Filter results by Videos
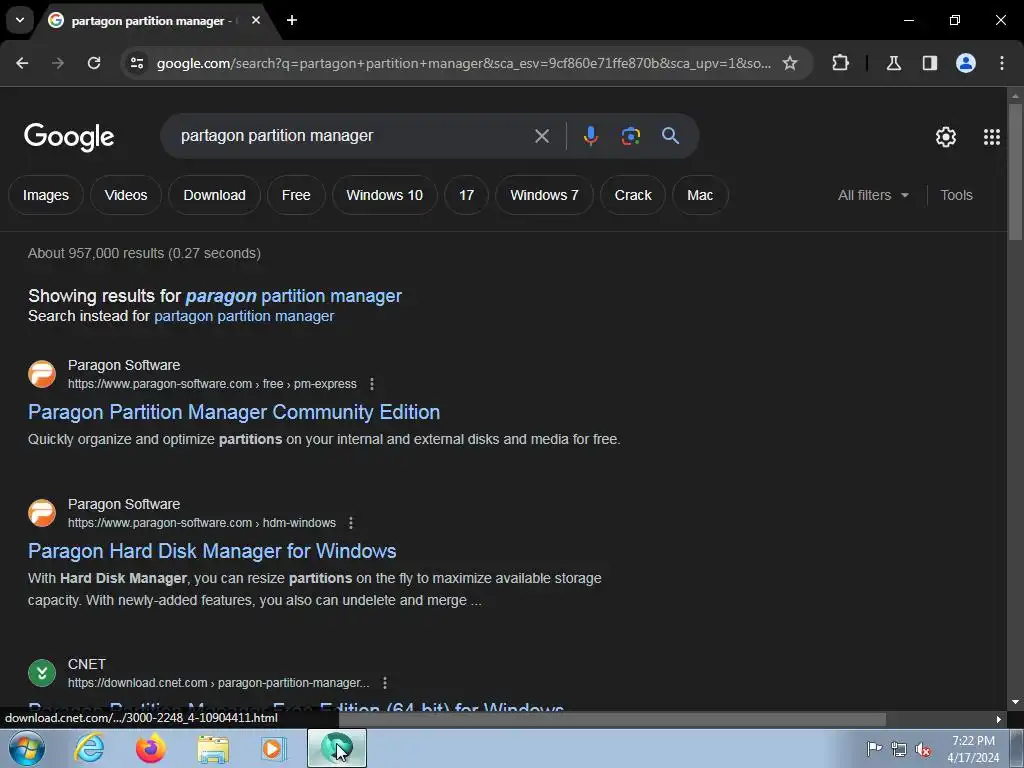The height and width of the screenshot is (768, 1024). point(125,195)
